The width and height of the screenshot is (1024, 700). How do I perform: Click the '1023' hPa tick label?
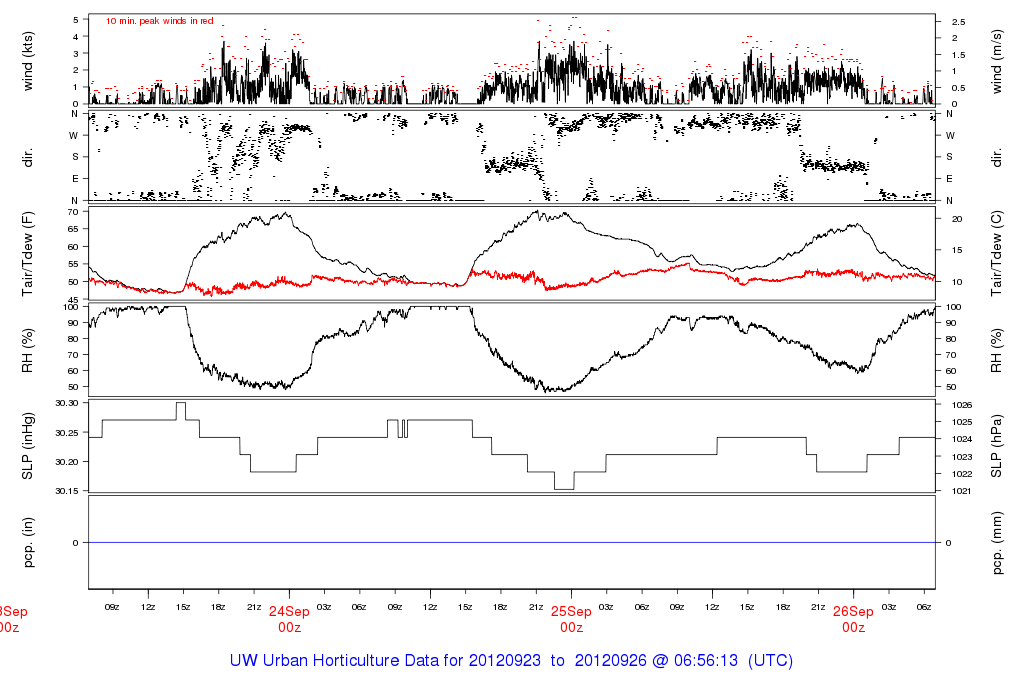coord(962,456)
